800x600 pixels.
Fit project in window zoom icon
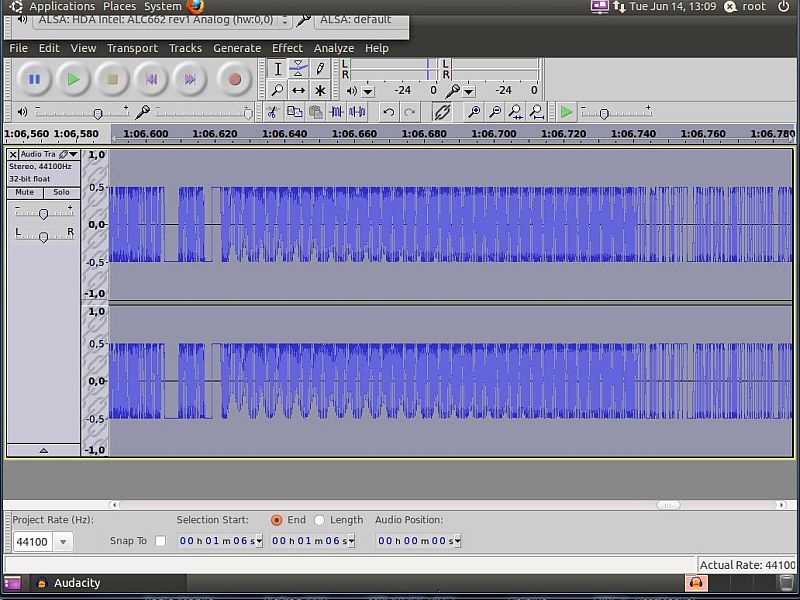(x=537, y=112)
